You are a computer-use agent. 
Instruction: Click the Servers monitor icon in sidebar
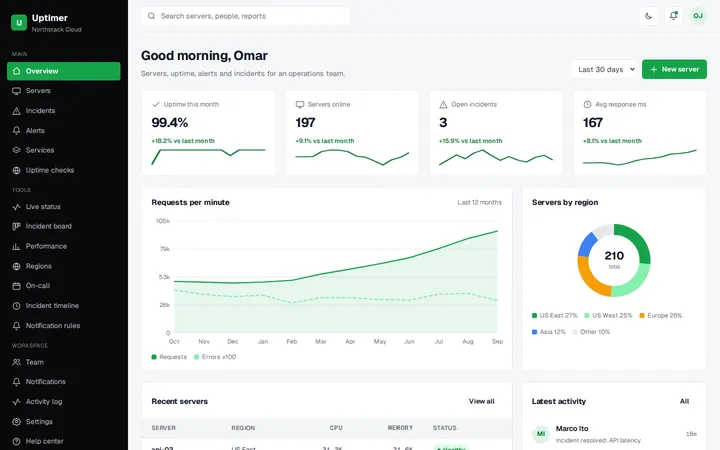tap(17, 91)
